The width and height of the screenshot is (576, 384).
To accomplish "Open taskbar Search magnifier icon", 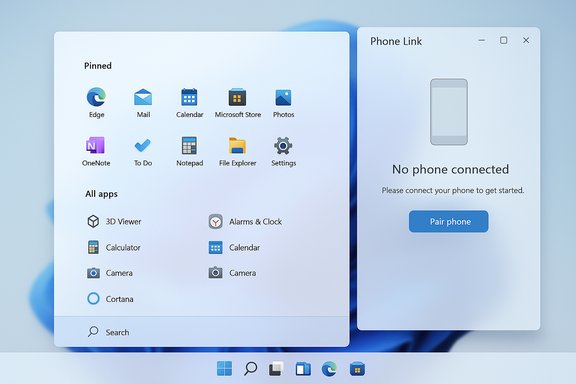I will point(251,369).
